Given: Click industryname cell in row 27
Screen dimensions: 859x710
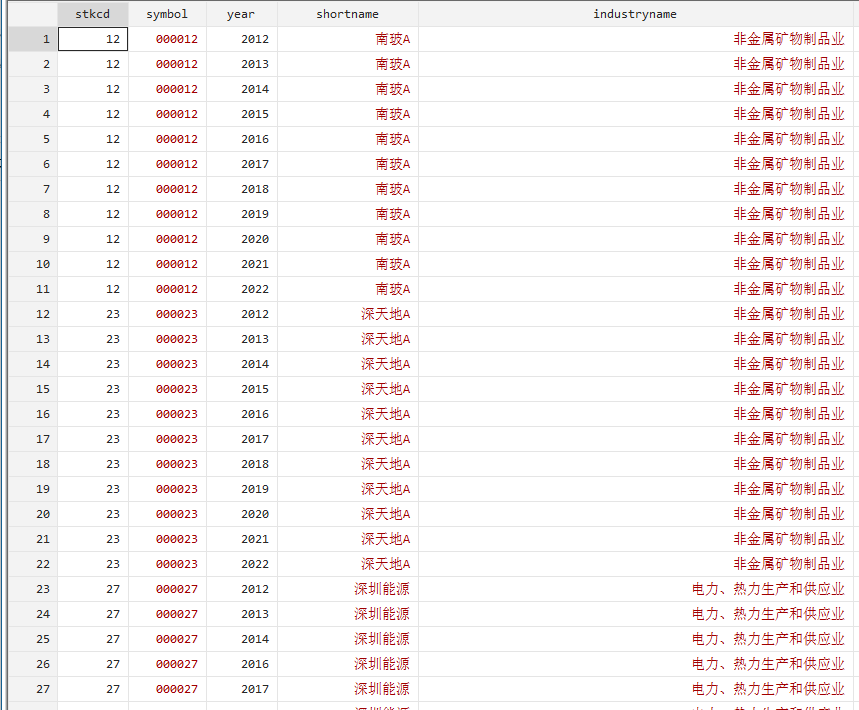Looking at the screenshot, I should point(636,689).
